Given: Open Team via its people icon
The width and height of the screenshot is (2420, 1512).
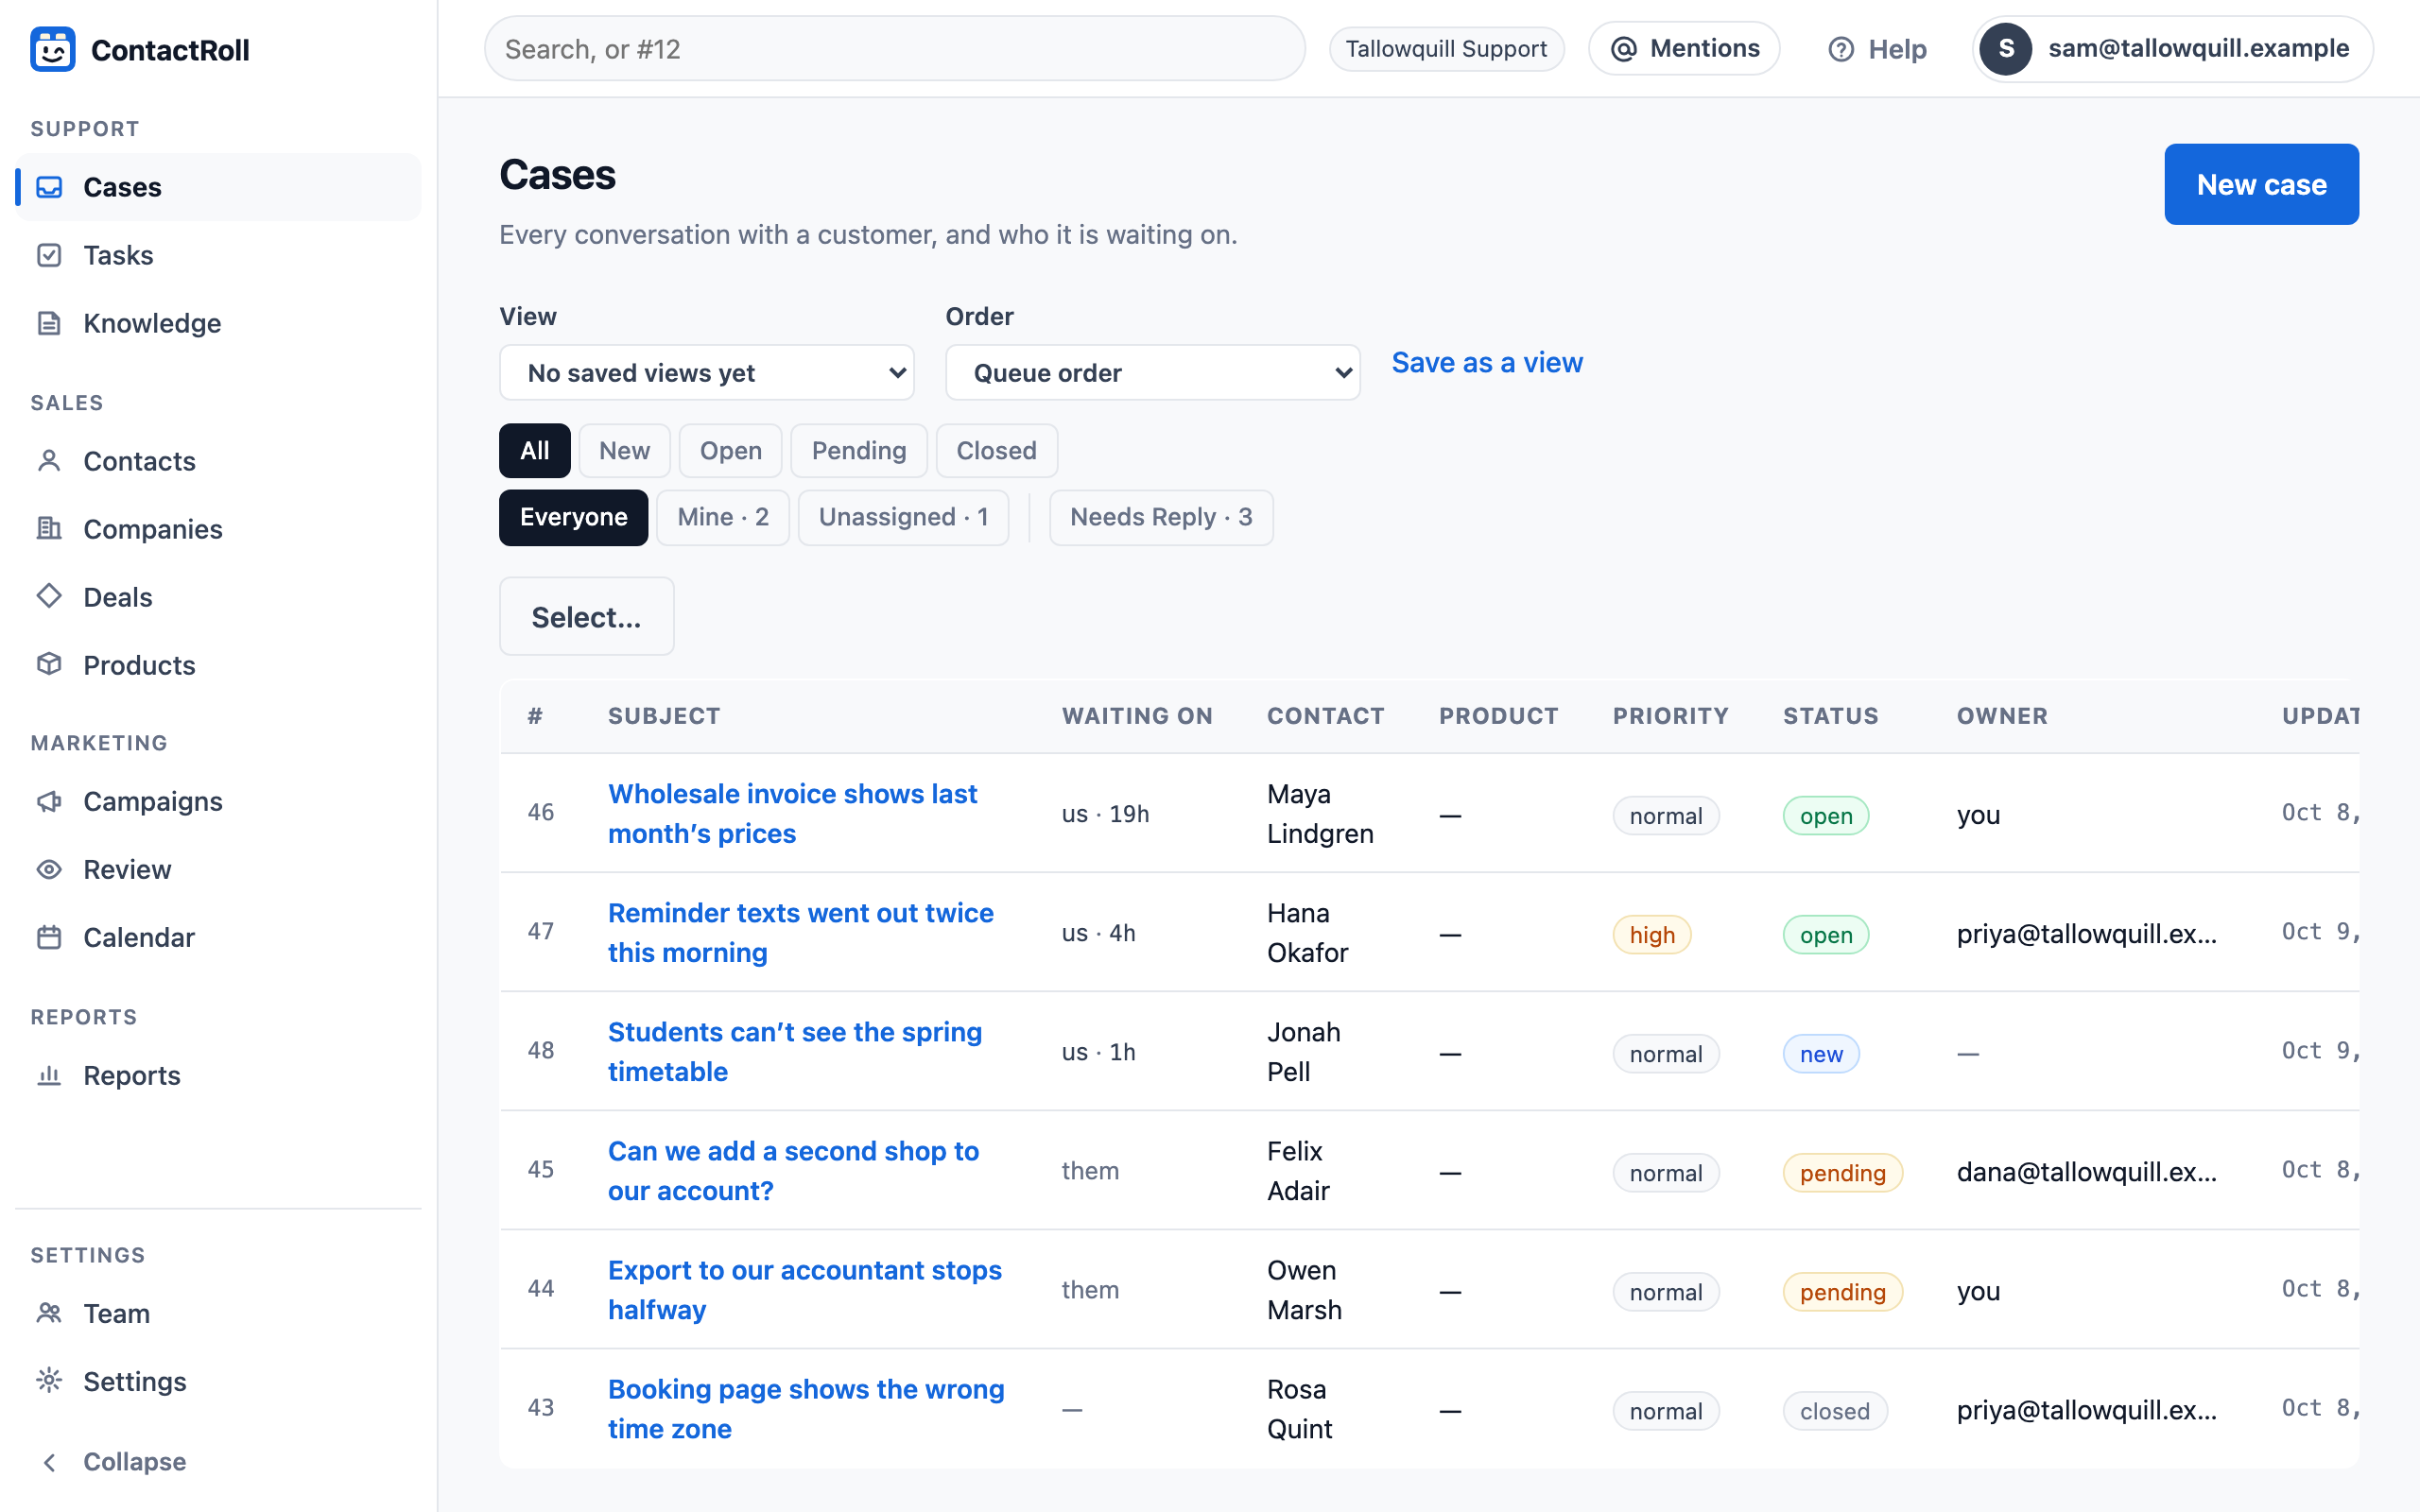Looking at the screenshot, I should click(49, 1313).
